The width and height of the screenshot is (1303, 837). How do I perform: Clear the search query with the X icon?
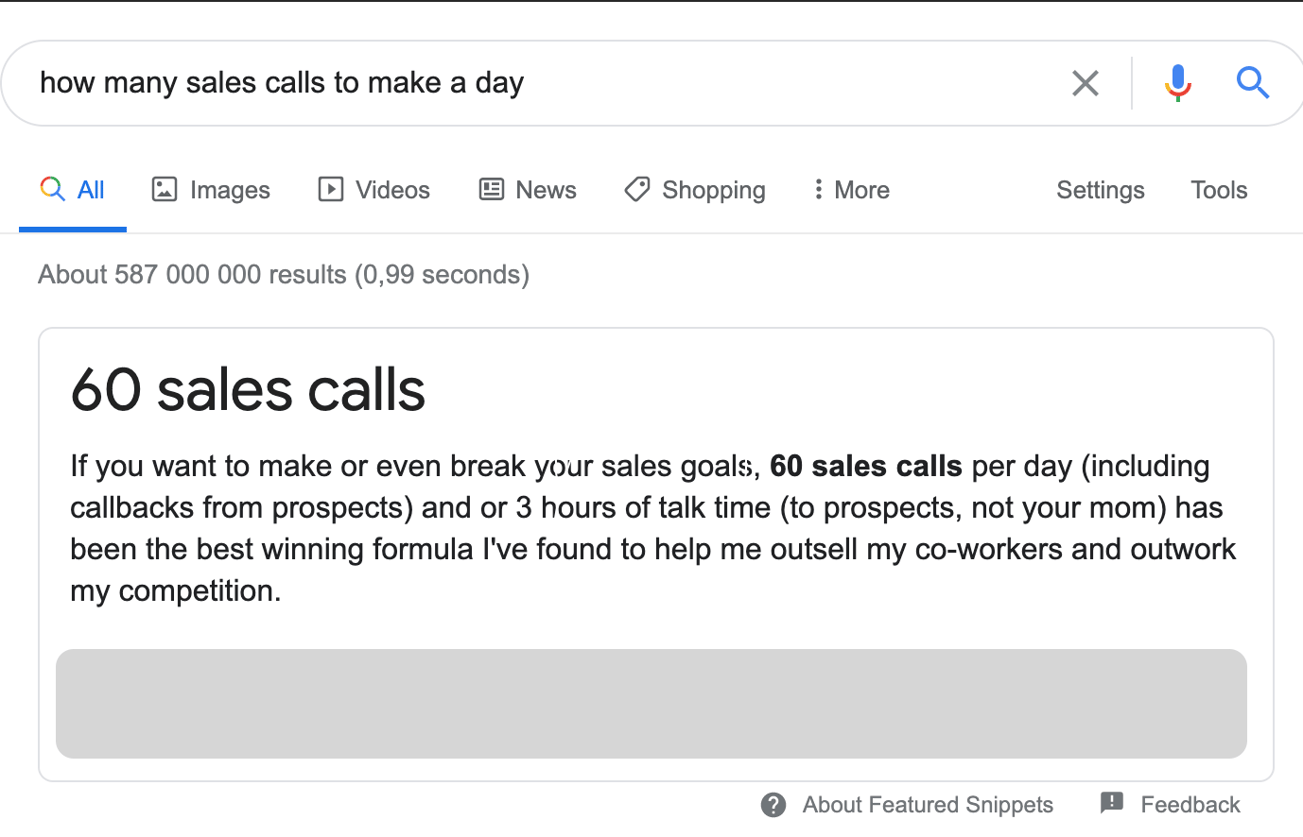1085,83
